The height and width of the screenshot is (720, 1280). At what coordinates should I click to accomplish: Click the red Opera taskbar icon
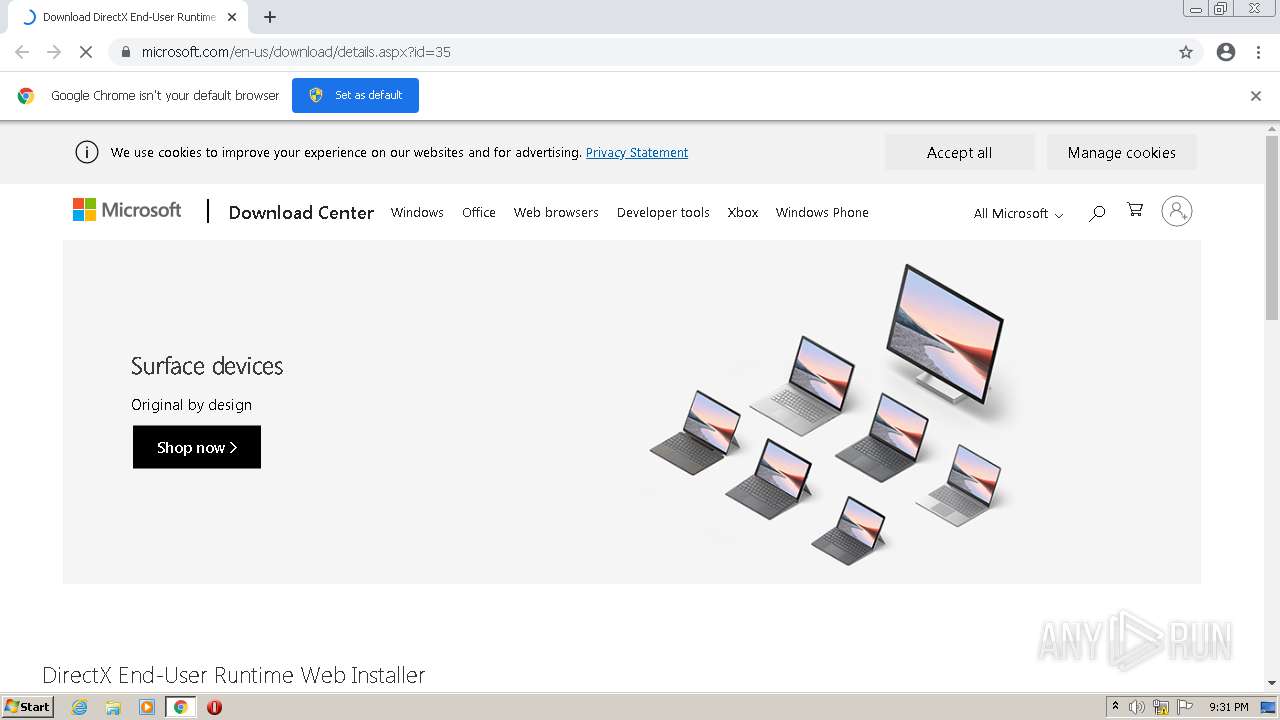click(x=214, y=707)
